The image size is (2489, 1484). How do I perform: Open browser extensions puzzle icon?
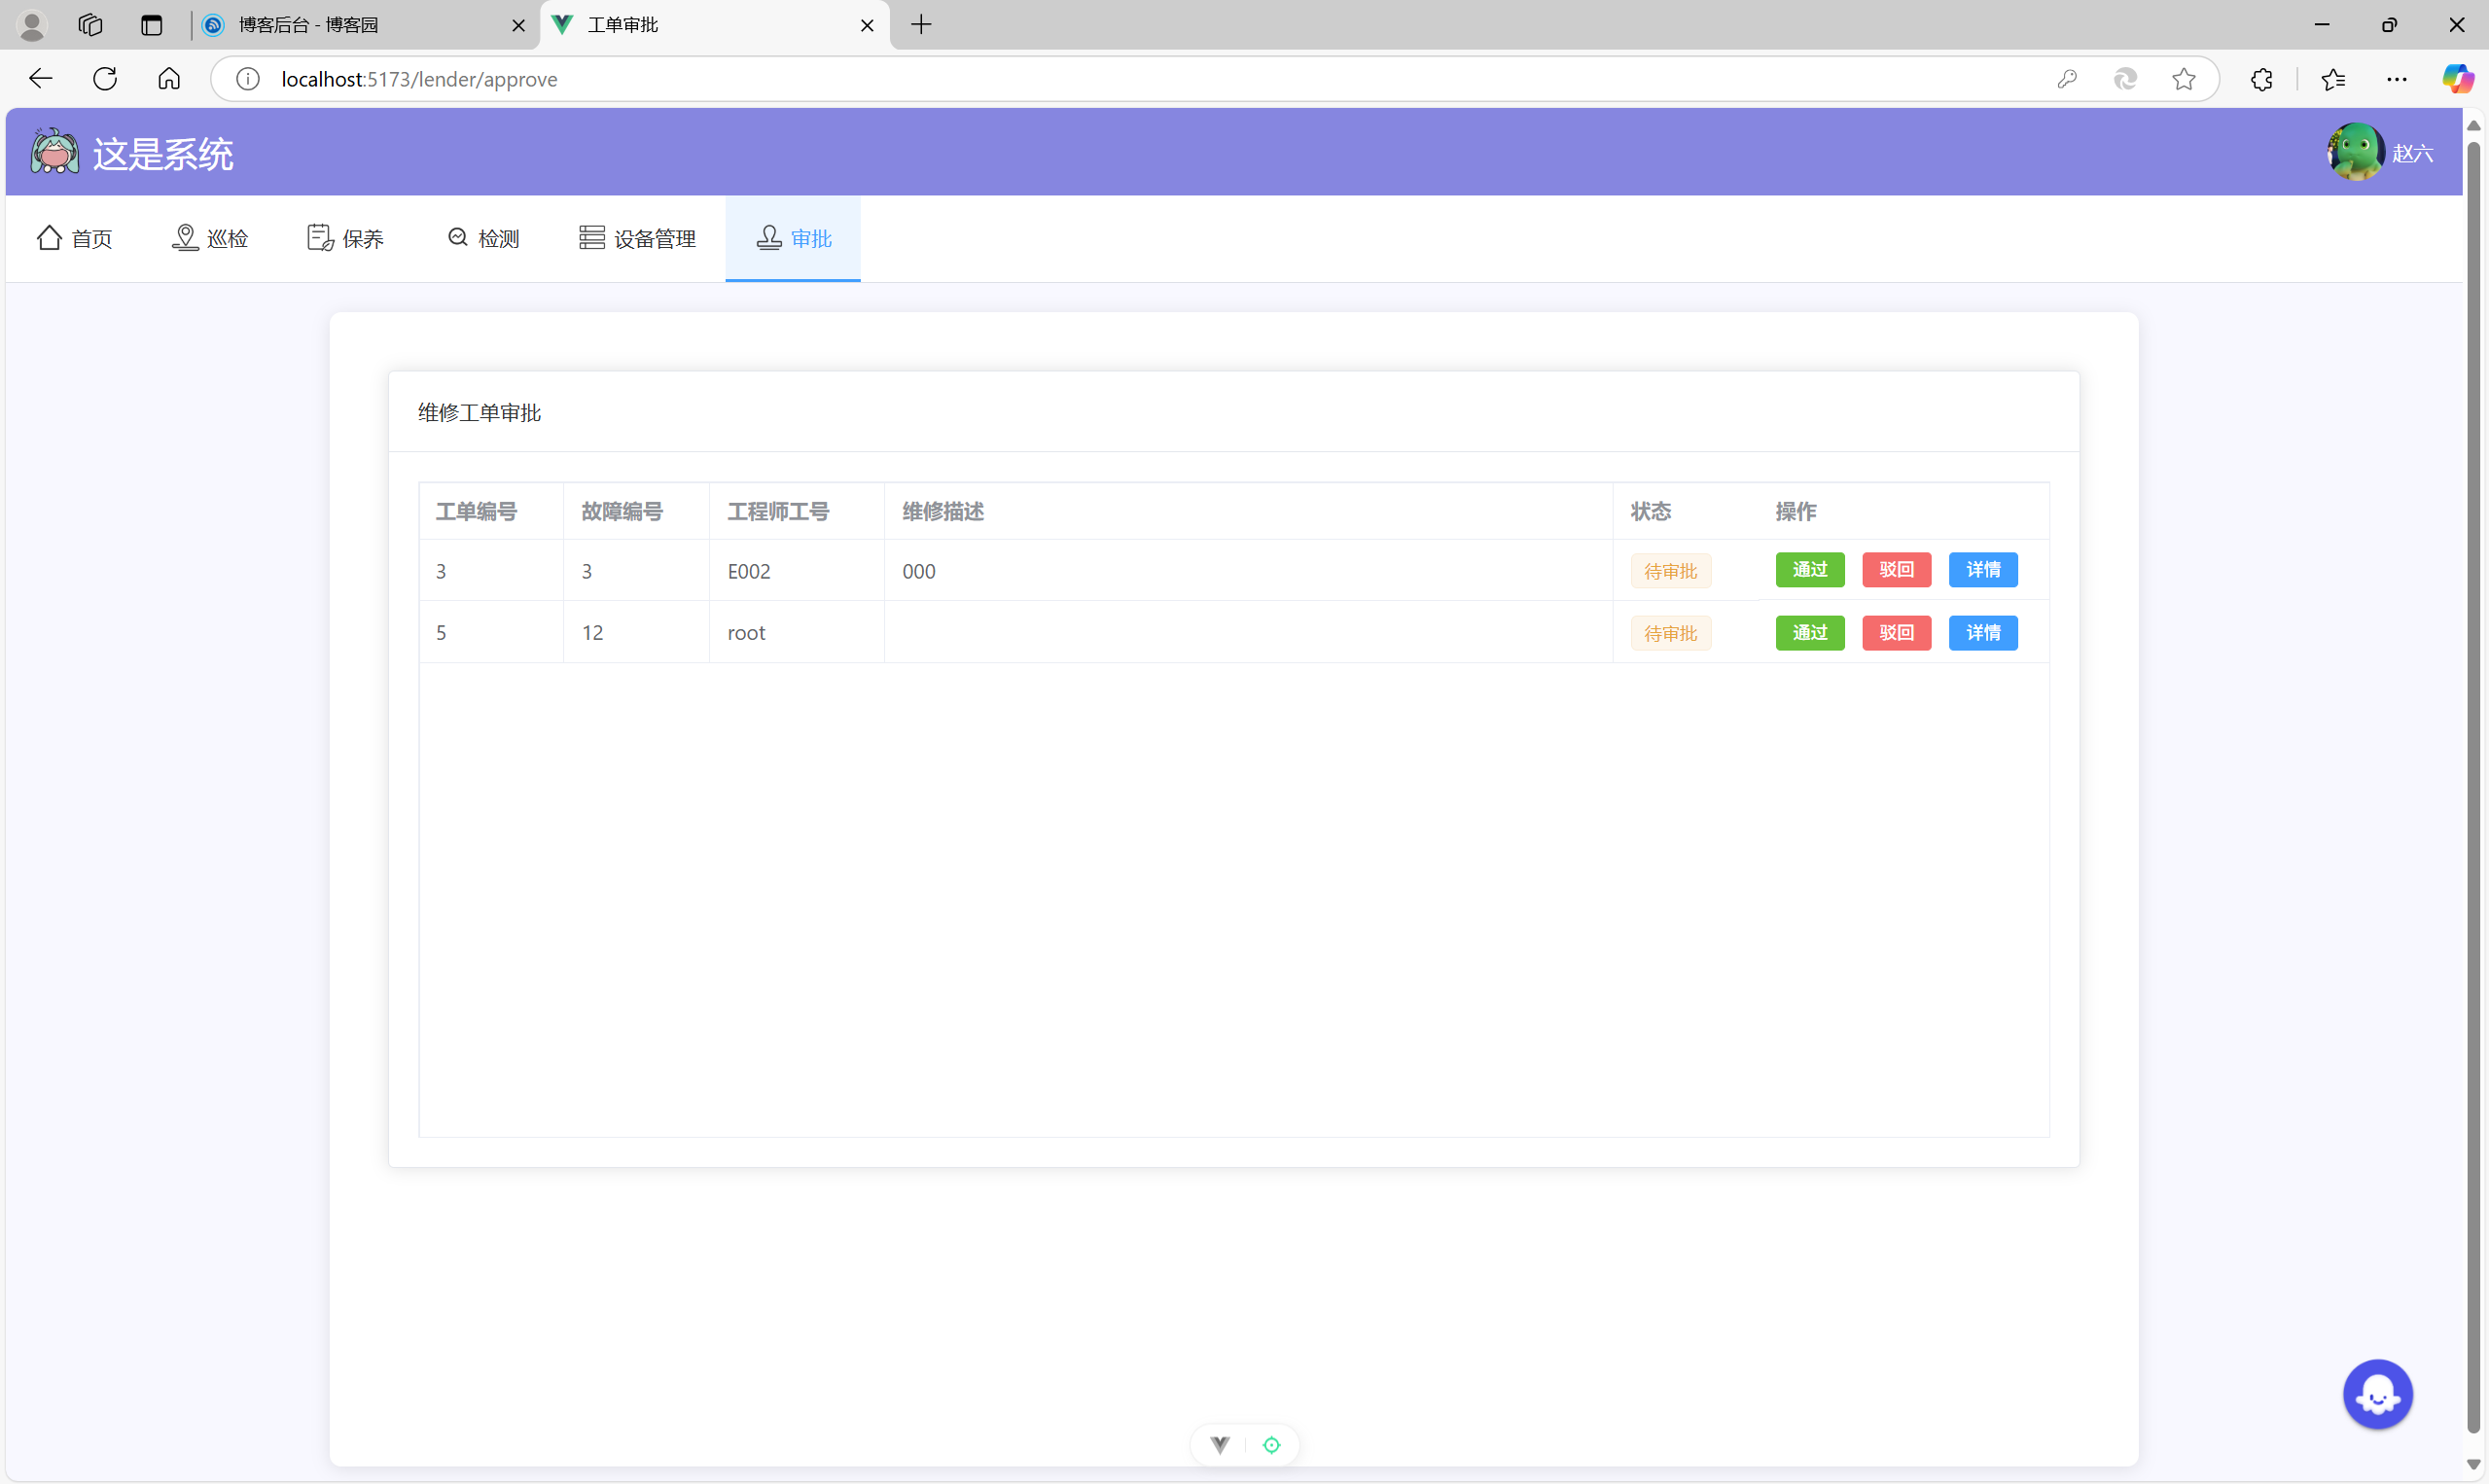click(x=2261, y=79)
